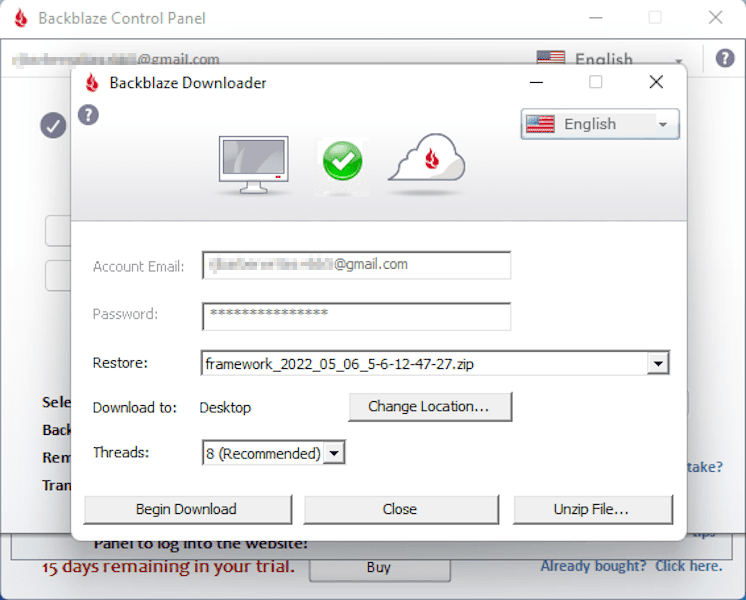Click the Account Email input field
746x600 pixels.
356,265
